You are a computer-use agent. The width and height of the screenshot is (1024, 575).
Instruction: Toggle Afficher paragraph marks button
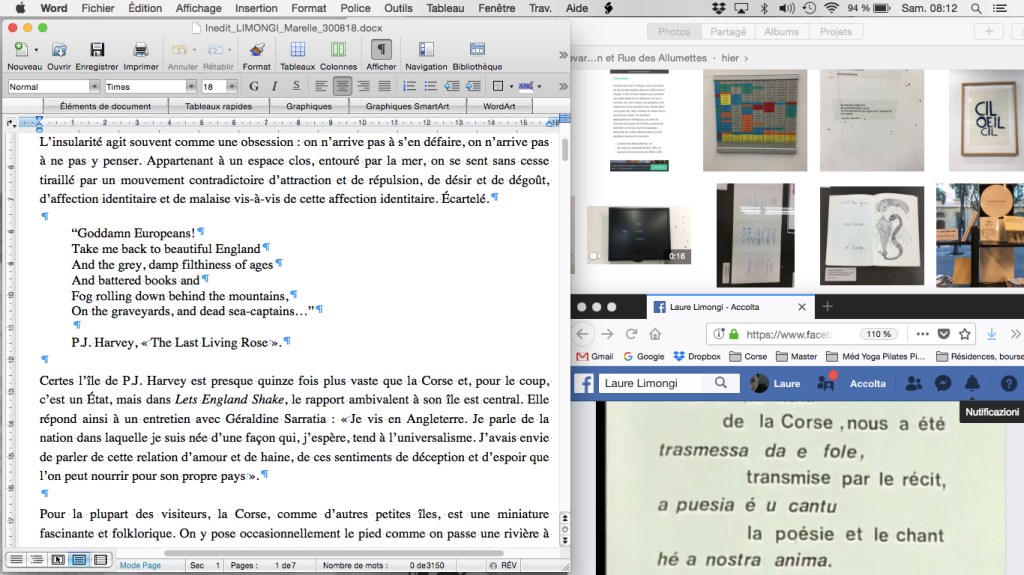point(381,50)
